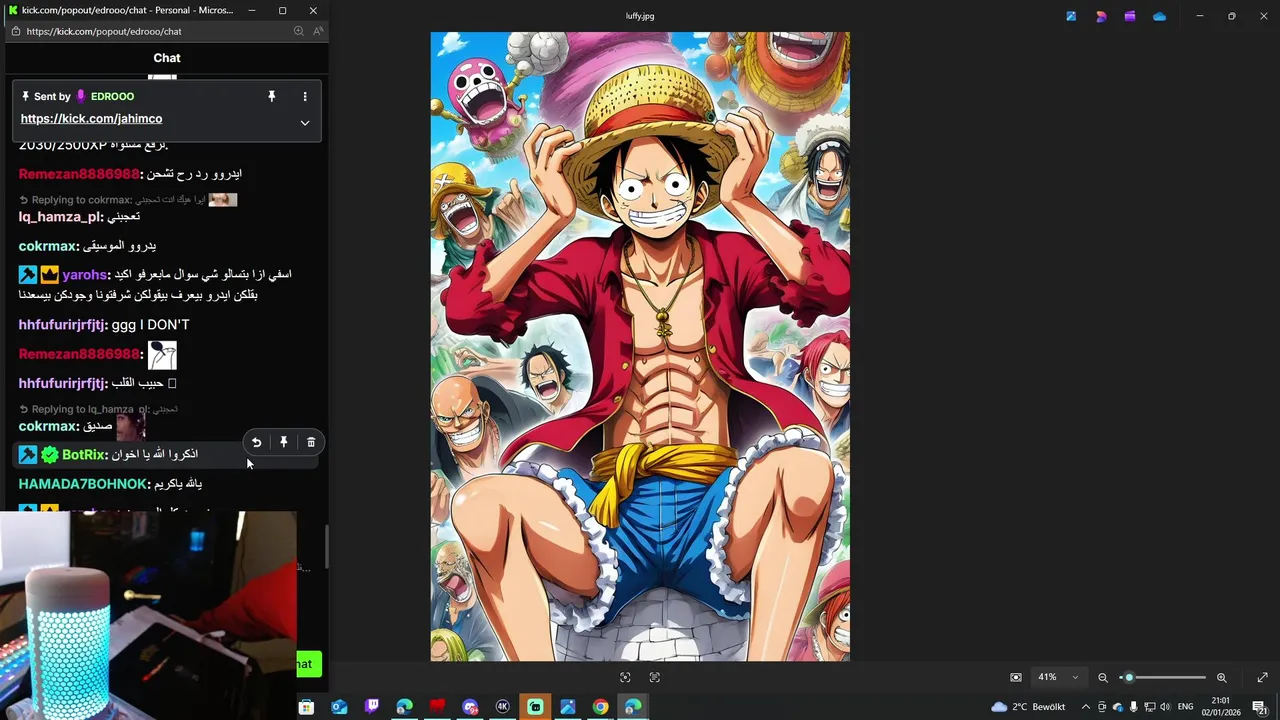
Task: Click the zoom in magnifier in the photo viewer
Action: [1222, 677]
